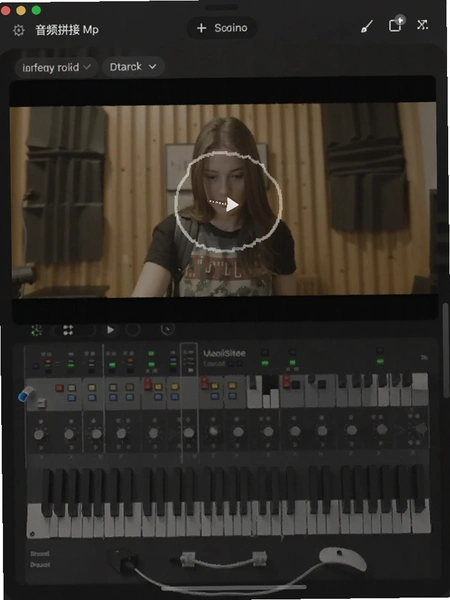The height and width of the screenshot is (600, 450).
Task: Click the 'Draaat' label at the bottom left
Action: tap(40, 565)
